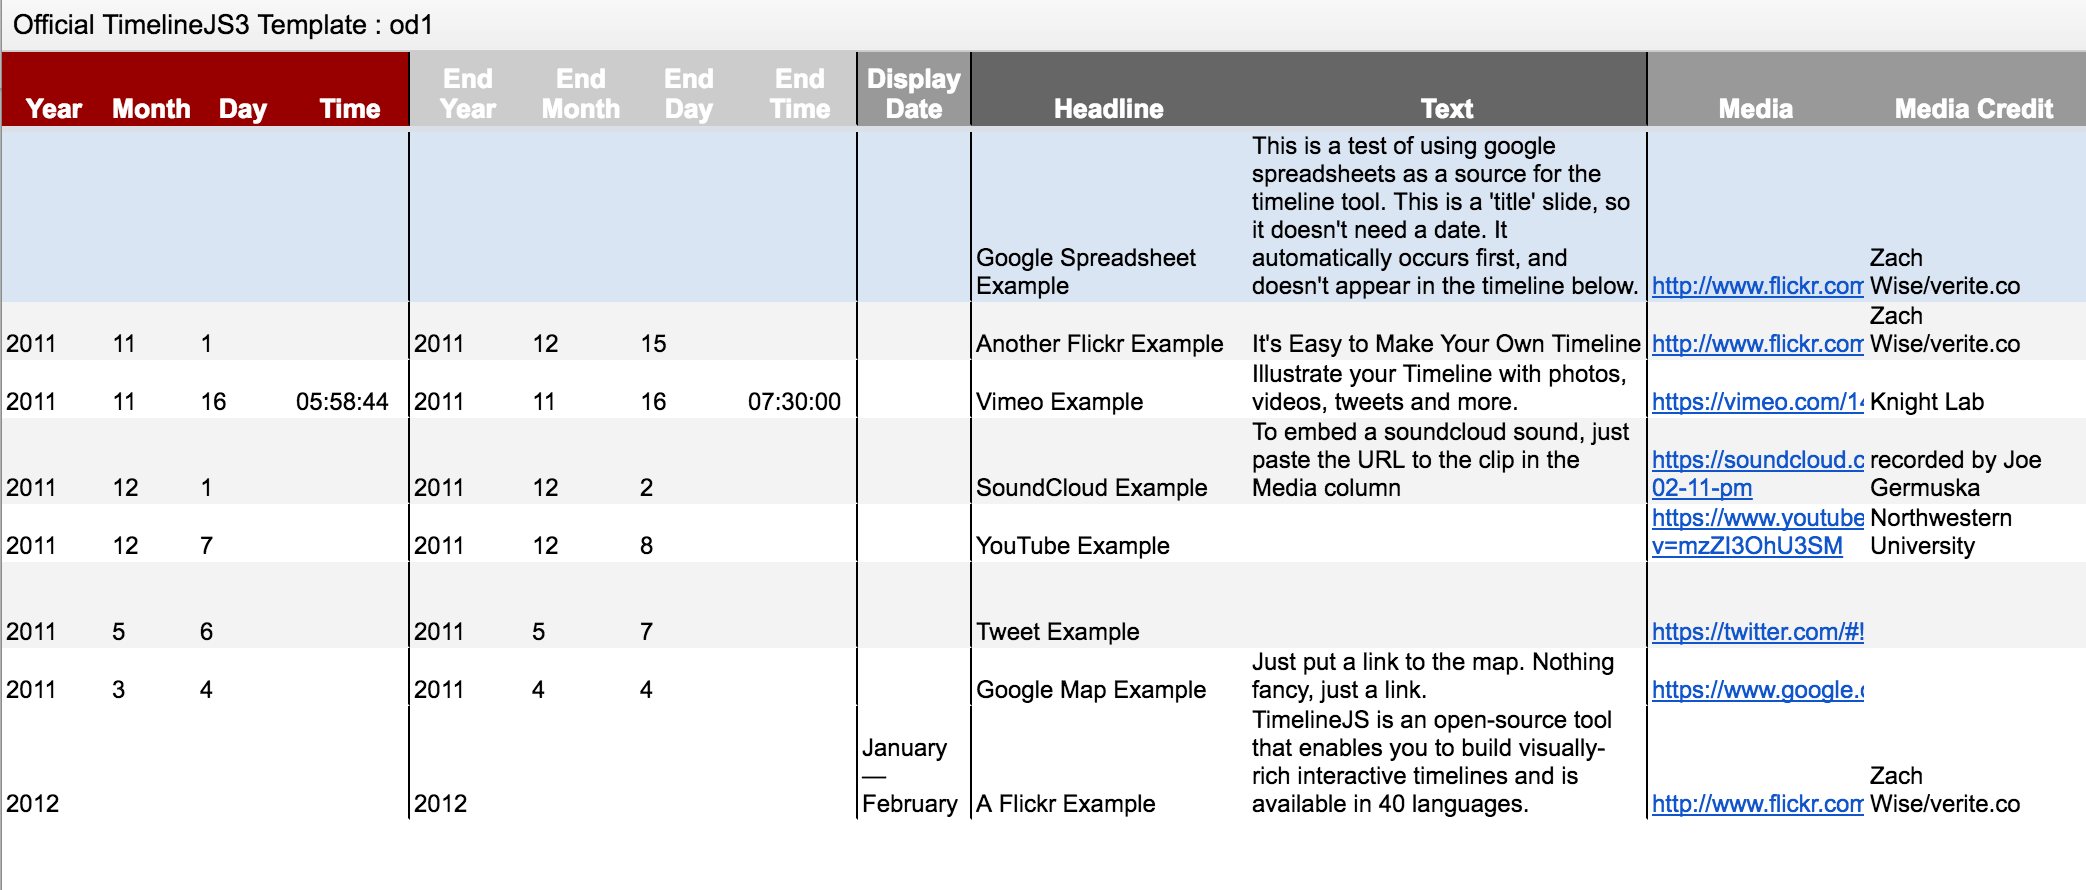Select End Day '8' in the YouTube Example row
This screenshot has height=890, width=2086.
click(646, 546)
